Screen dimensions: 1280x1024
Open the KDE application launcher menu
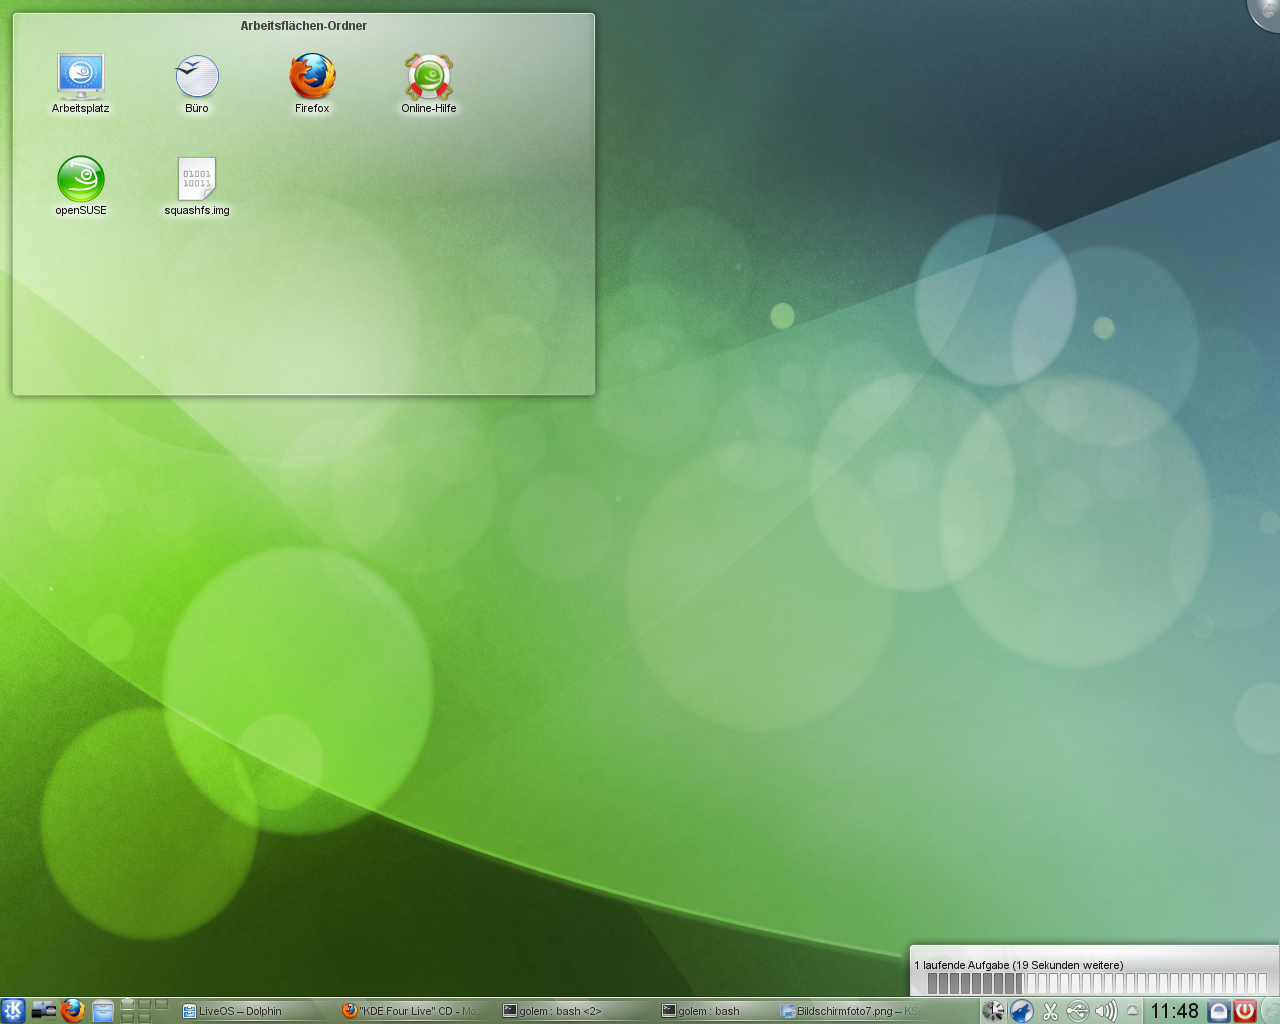point(12,1010)
